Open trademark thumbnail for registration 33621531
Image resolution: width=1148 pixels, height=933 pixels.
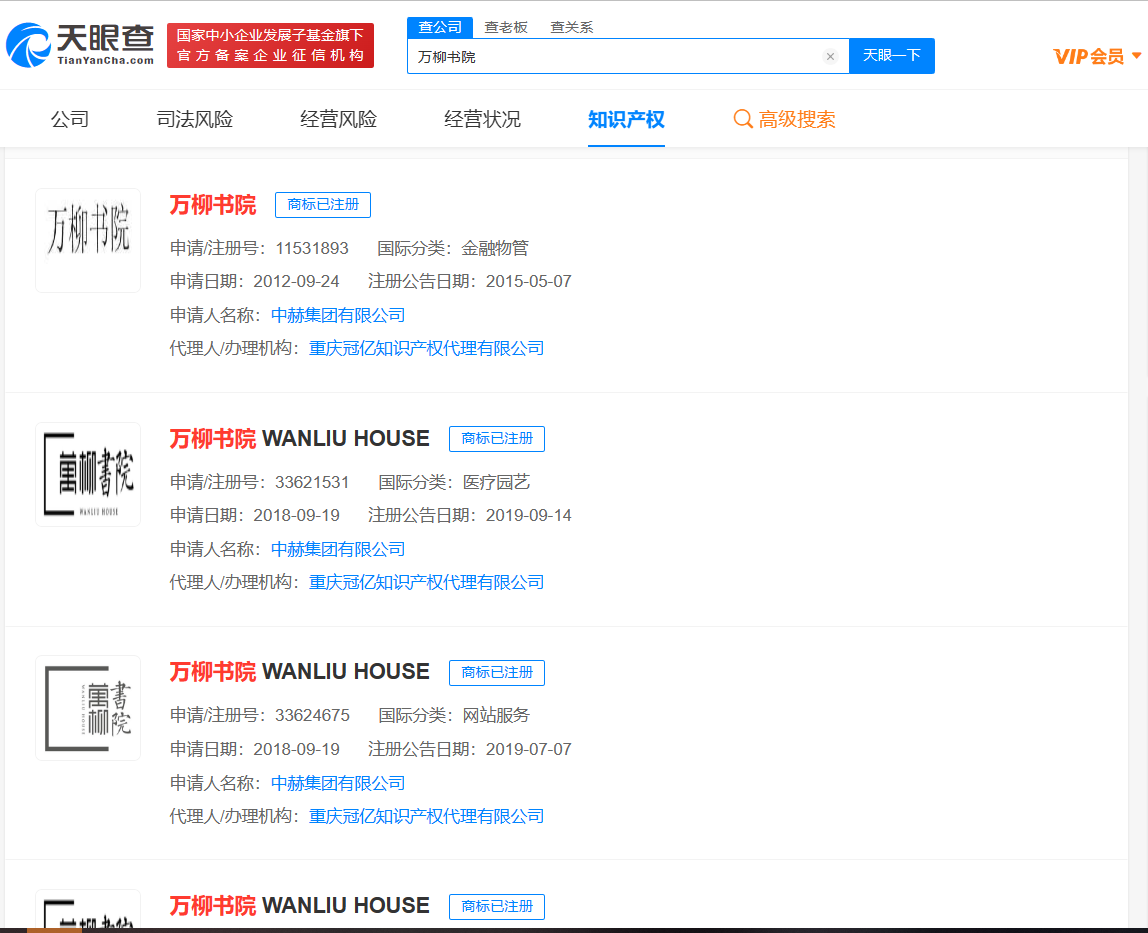pos(88,475)
